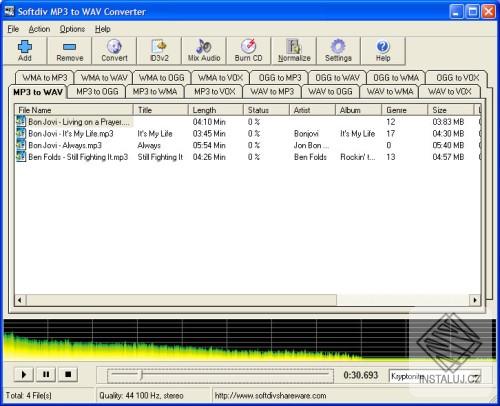Image resolution: width=500 pixels, height=406 pixels.
Task: Select the MP3 to WAV tab
Action: pos(38,92)
